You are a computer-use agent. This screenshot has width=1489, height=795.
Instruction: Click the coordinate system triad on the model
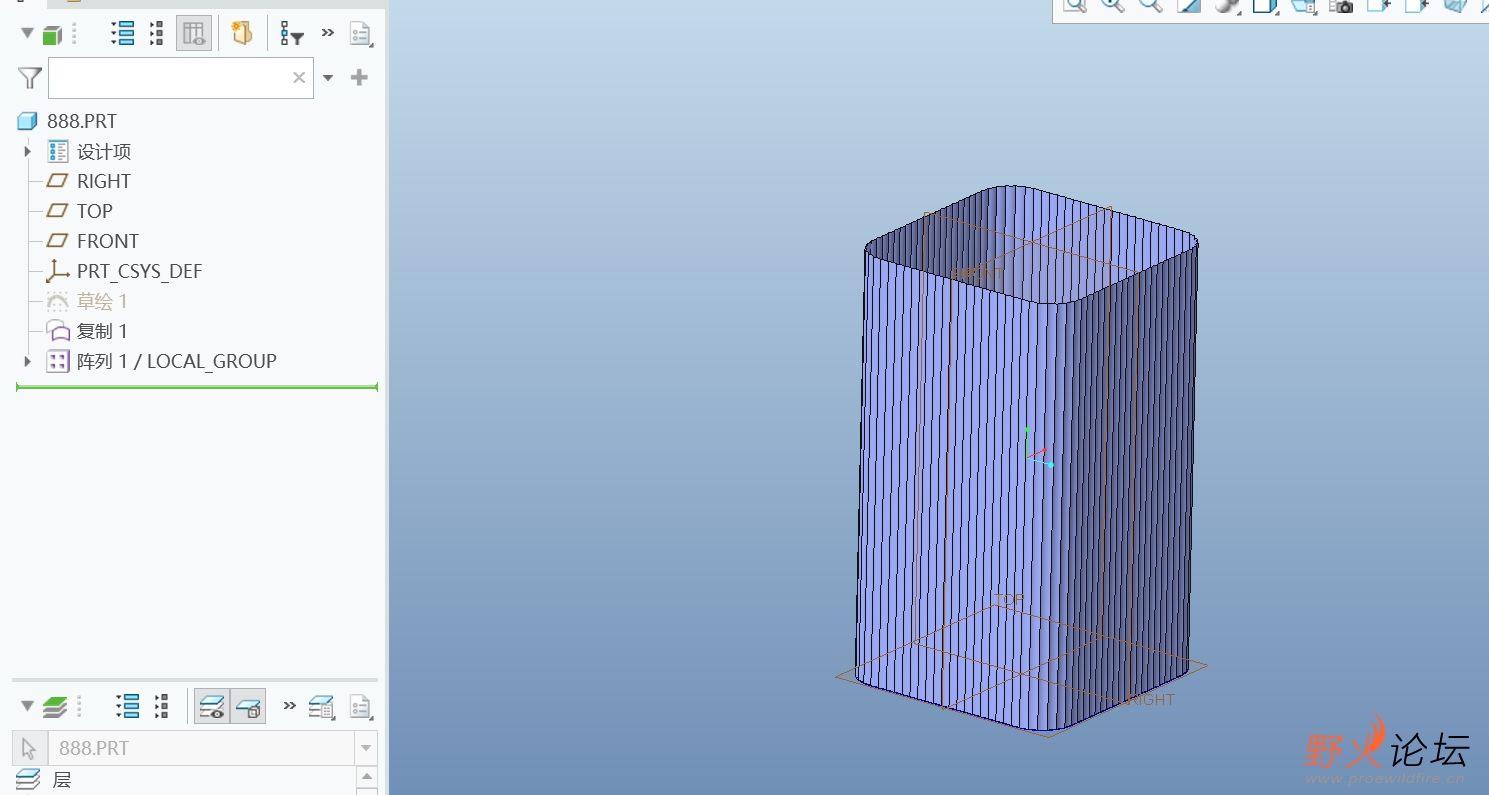pos(1038,447)
